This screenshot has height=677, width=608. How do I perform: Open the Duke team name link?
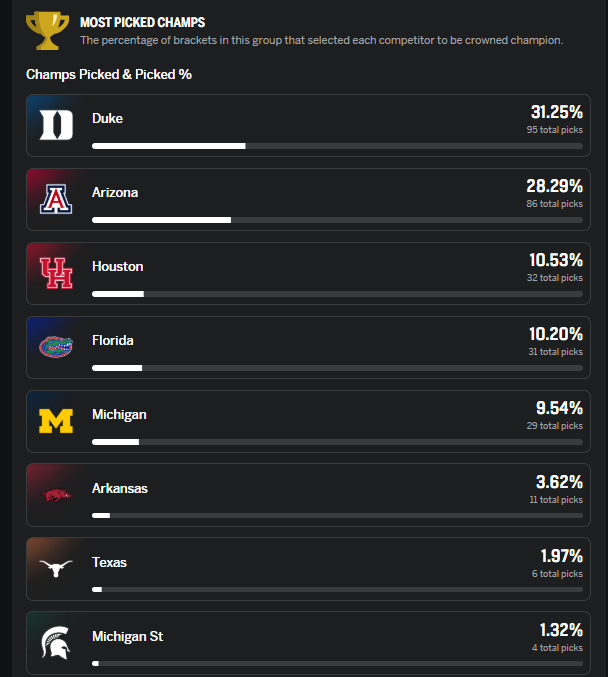pos(107,118)
